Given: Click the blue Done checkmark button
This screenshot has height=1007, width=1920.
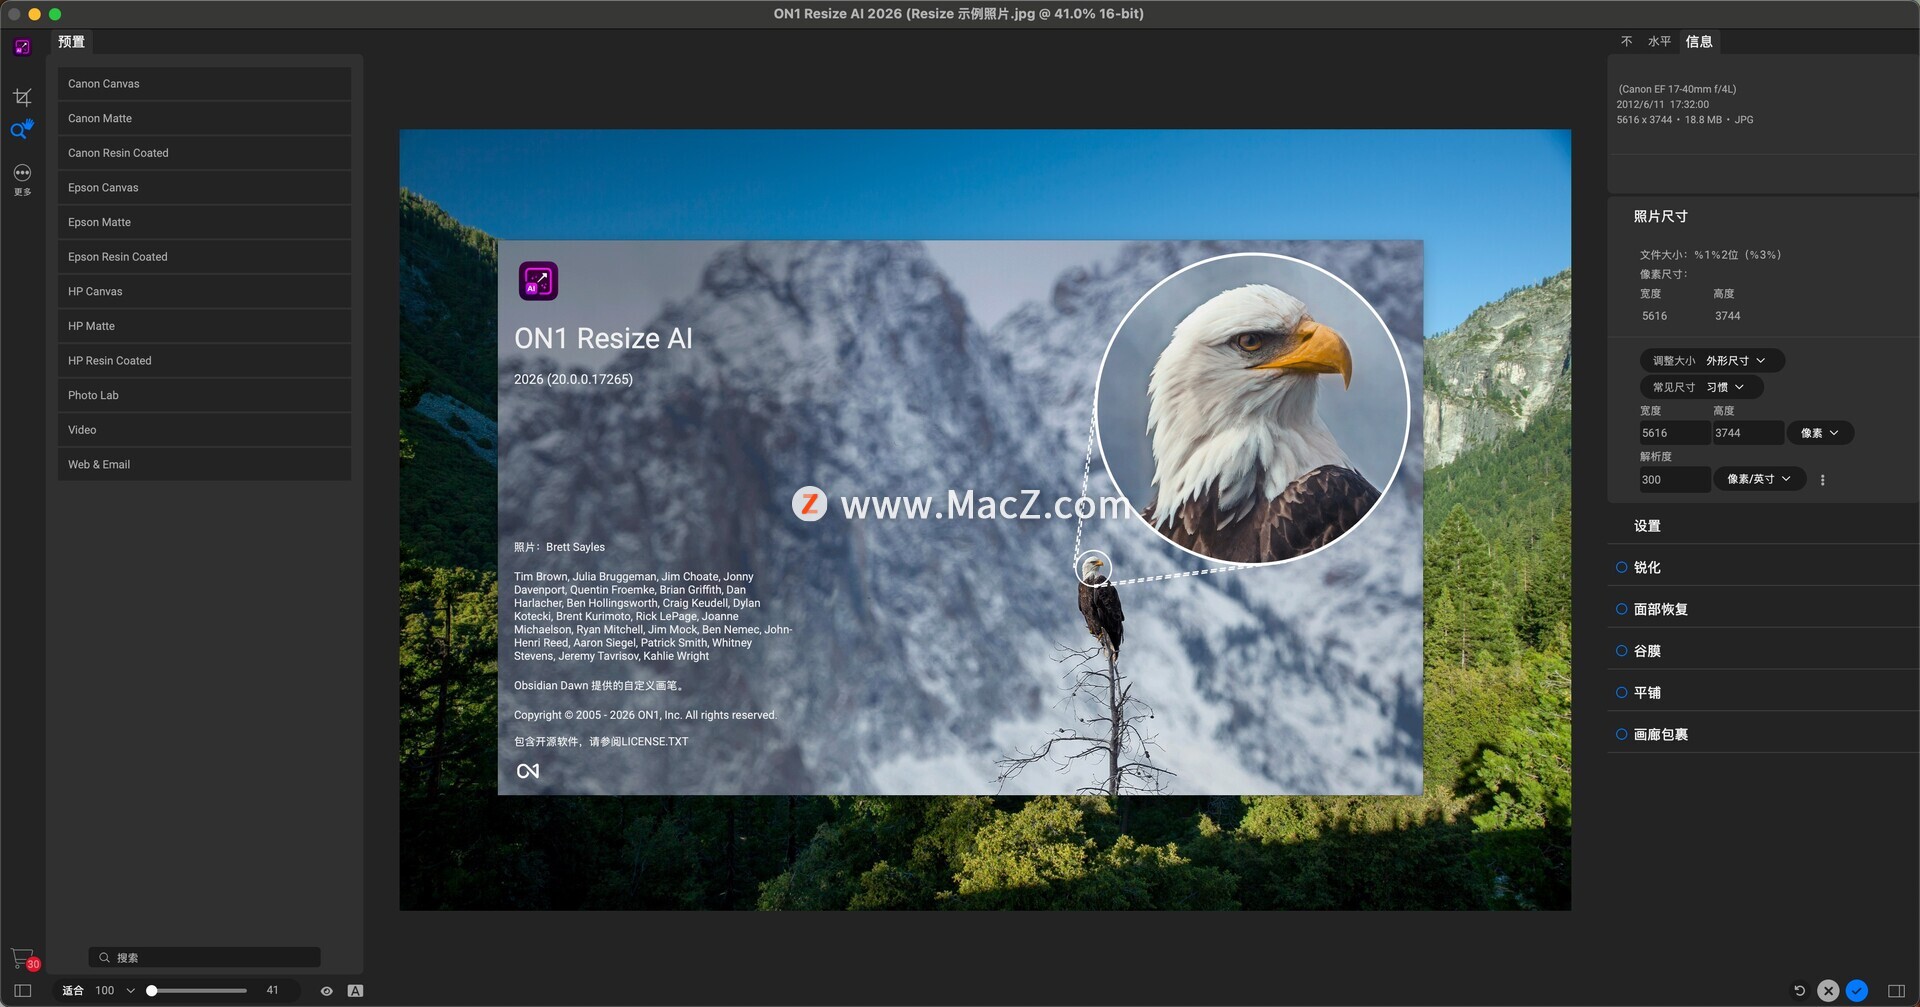Looking at the screenshot, I should click(1857, 991).
